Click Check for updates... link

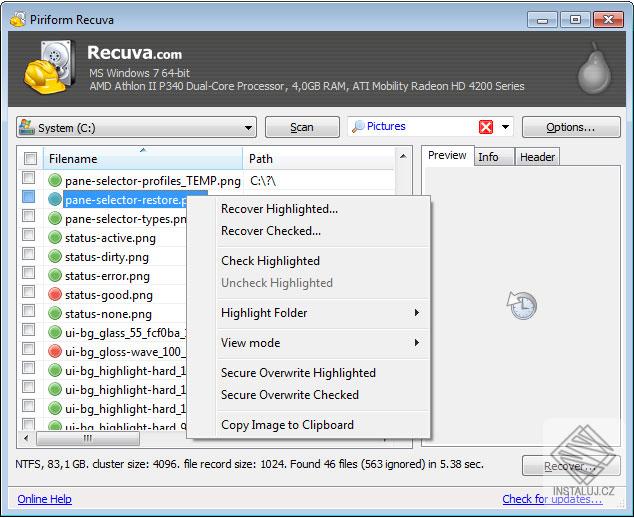point(552,499)
